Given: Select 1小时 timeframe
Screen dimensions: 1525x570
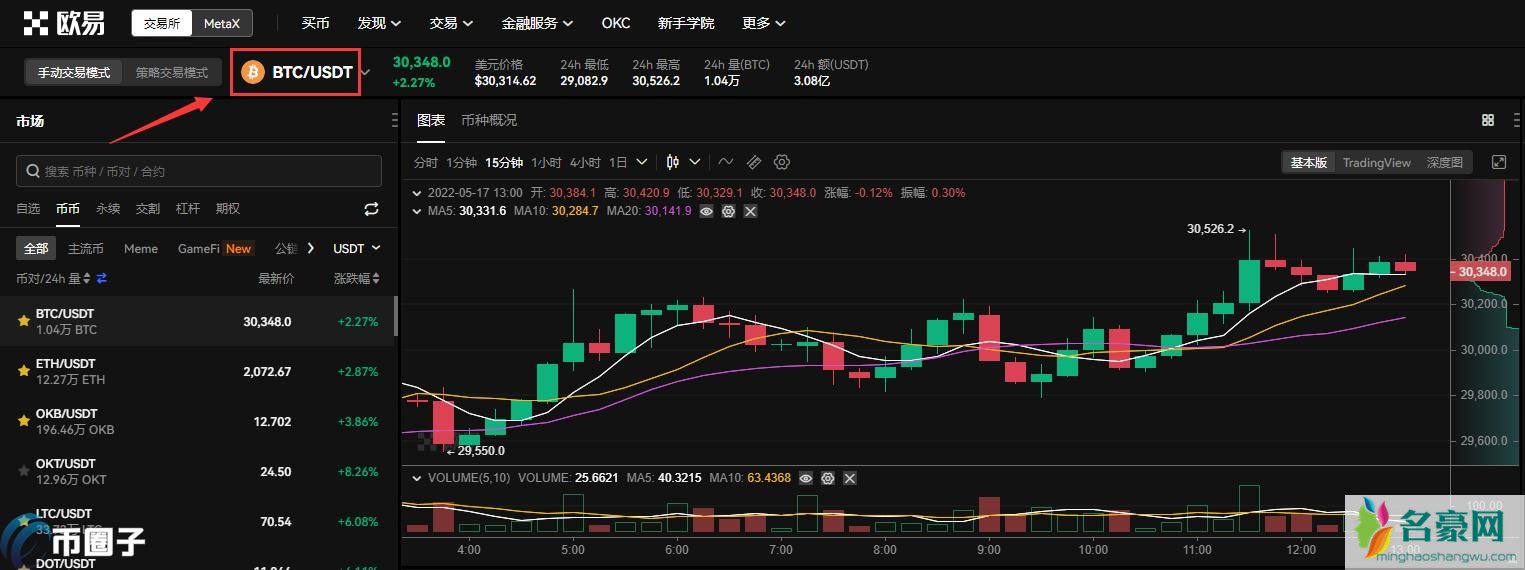Looking at the screenshot, I should coord(546,162).
